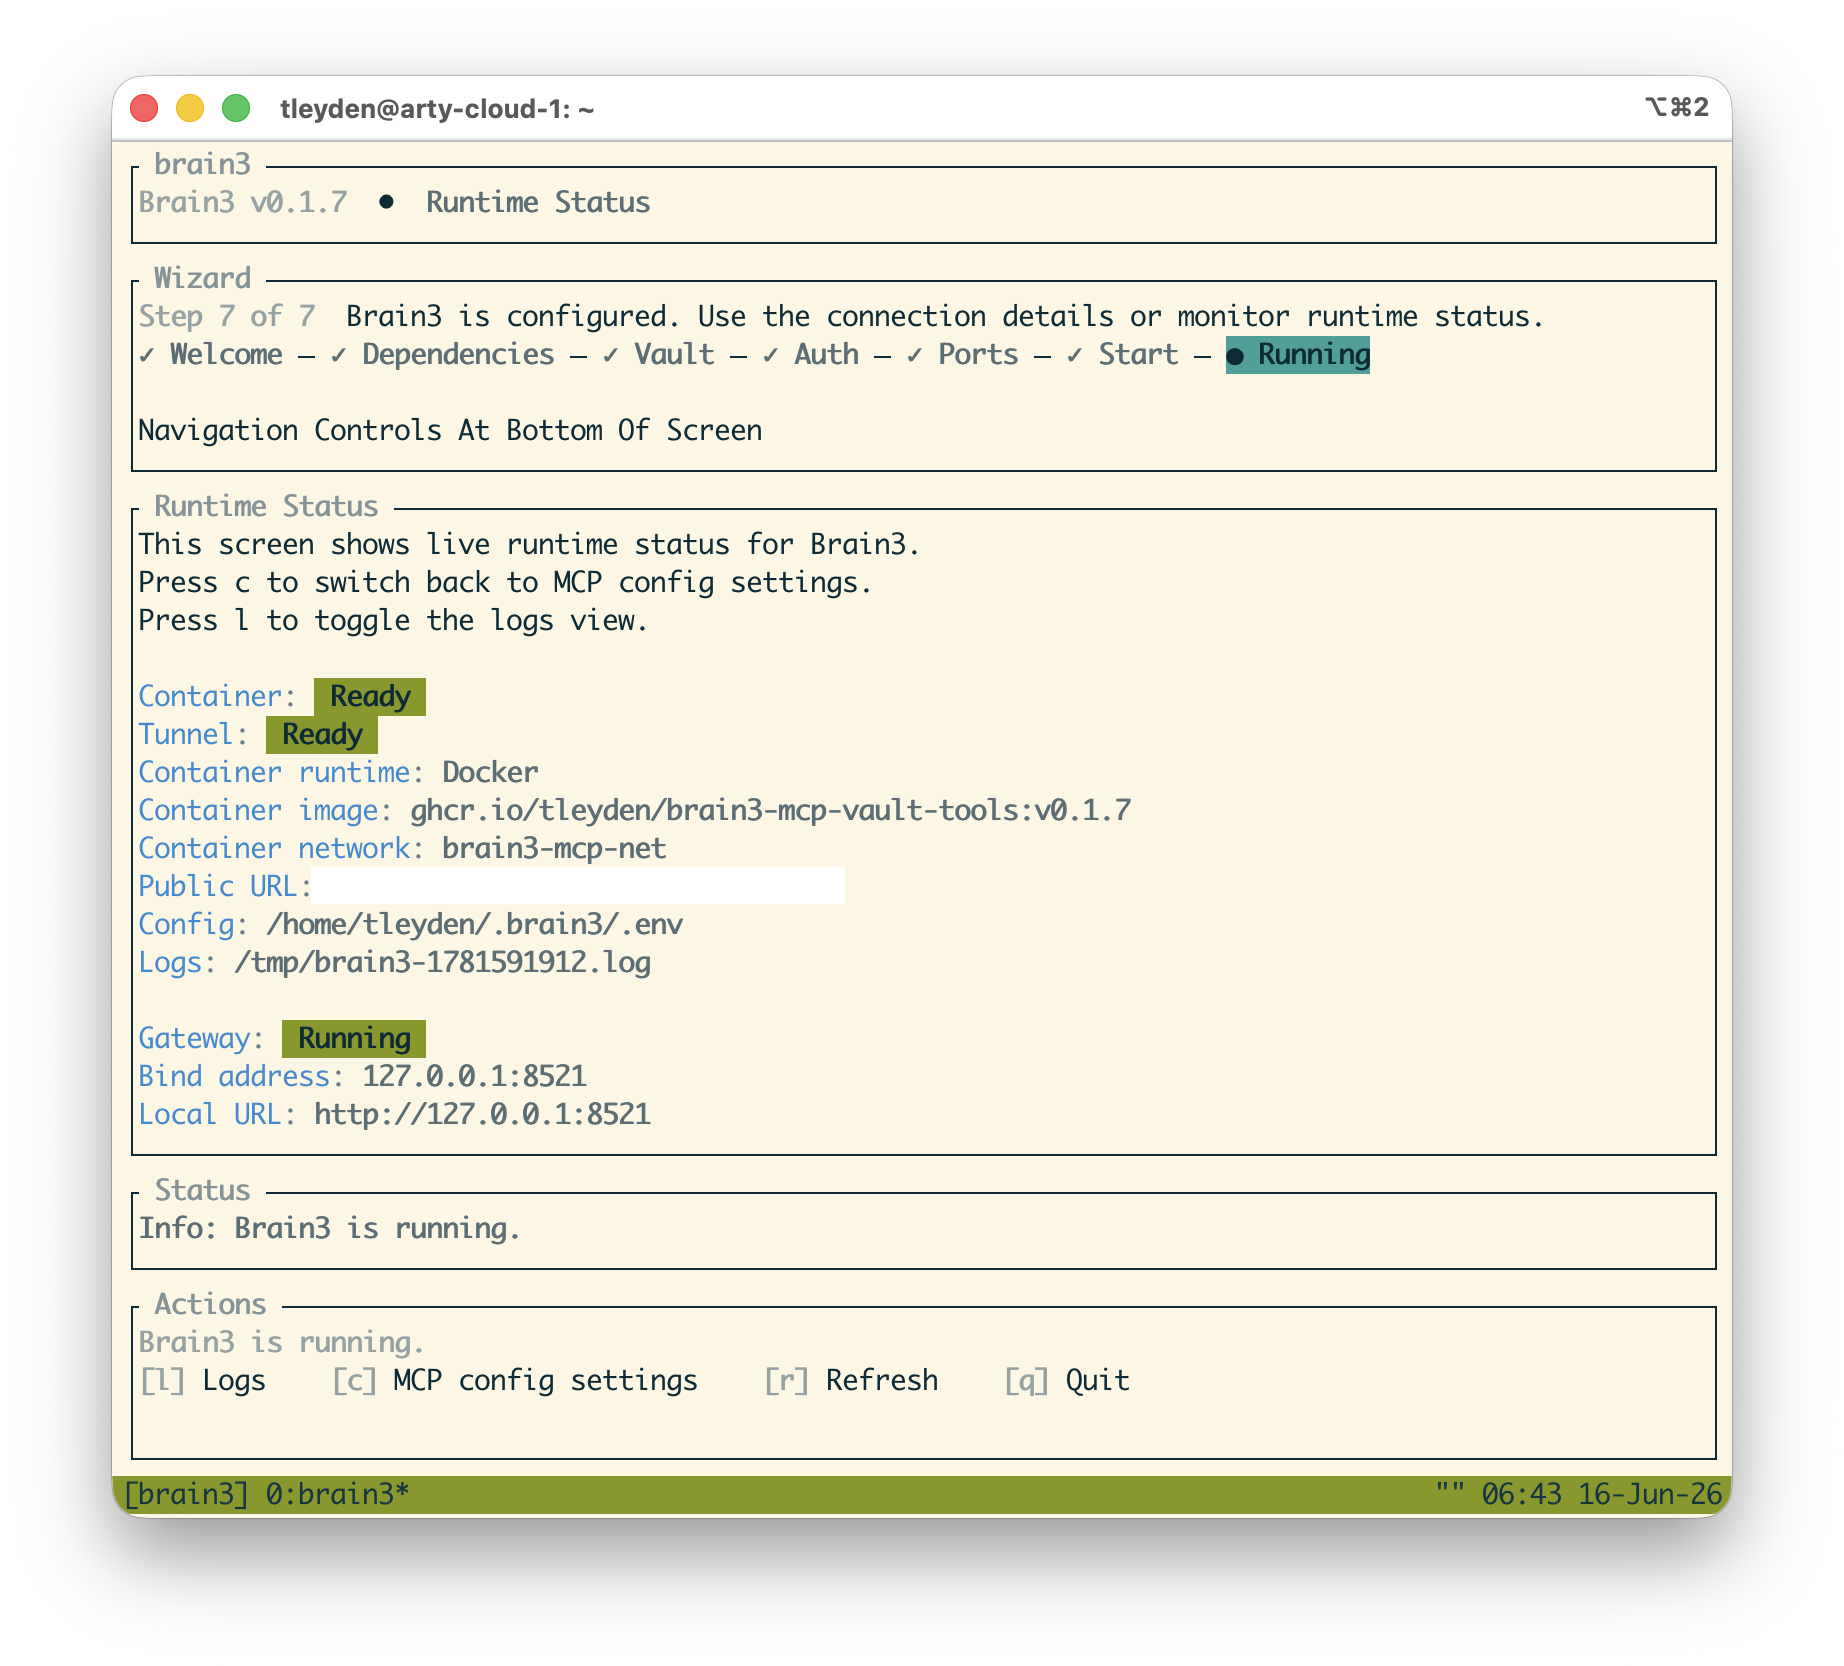This screenshot has width=1844, height=1666.
Task: Click the Container Ready status badge
Action: 370,696
